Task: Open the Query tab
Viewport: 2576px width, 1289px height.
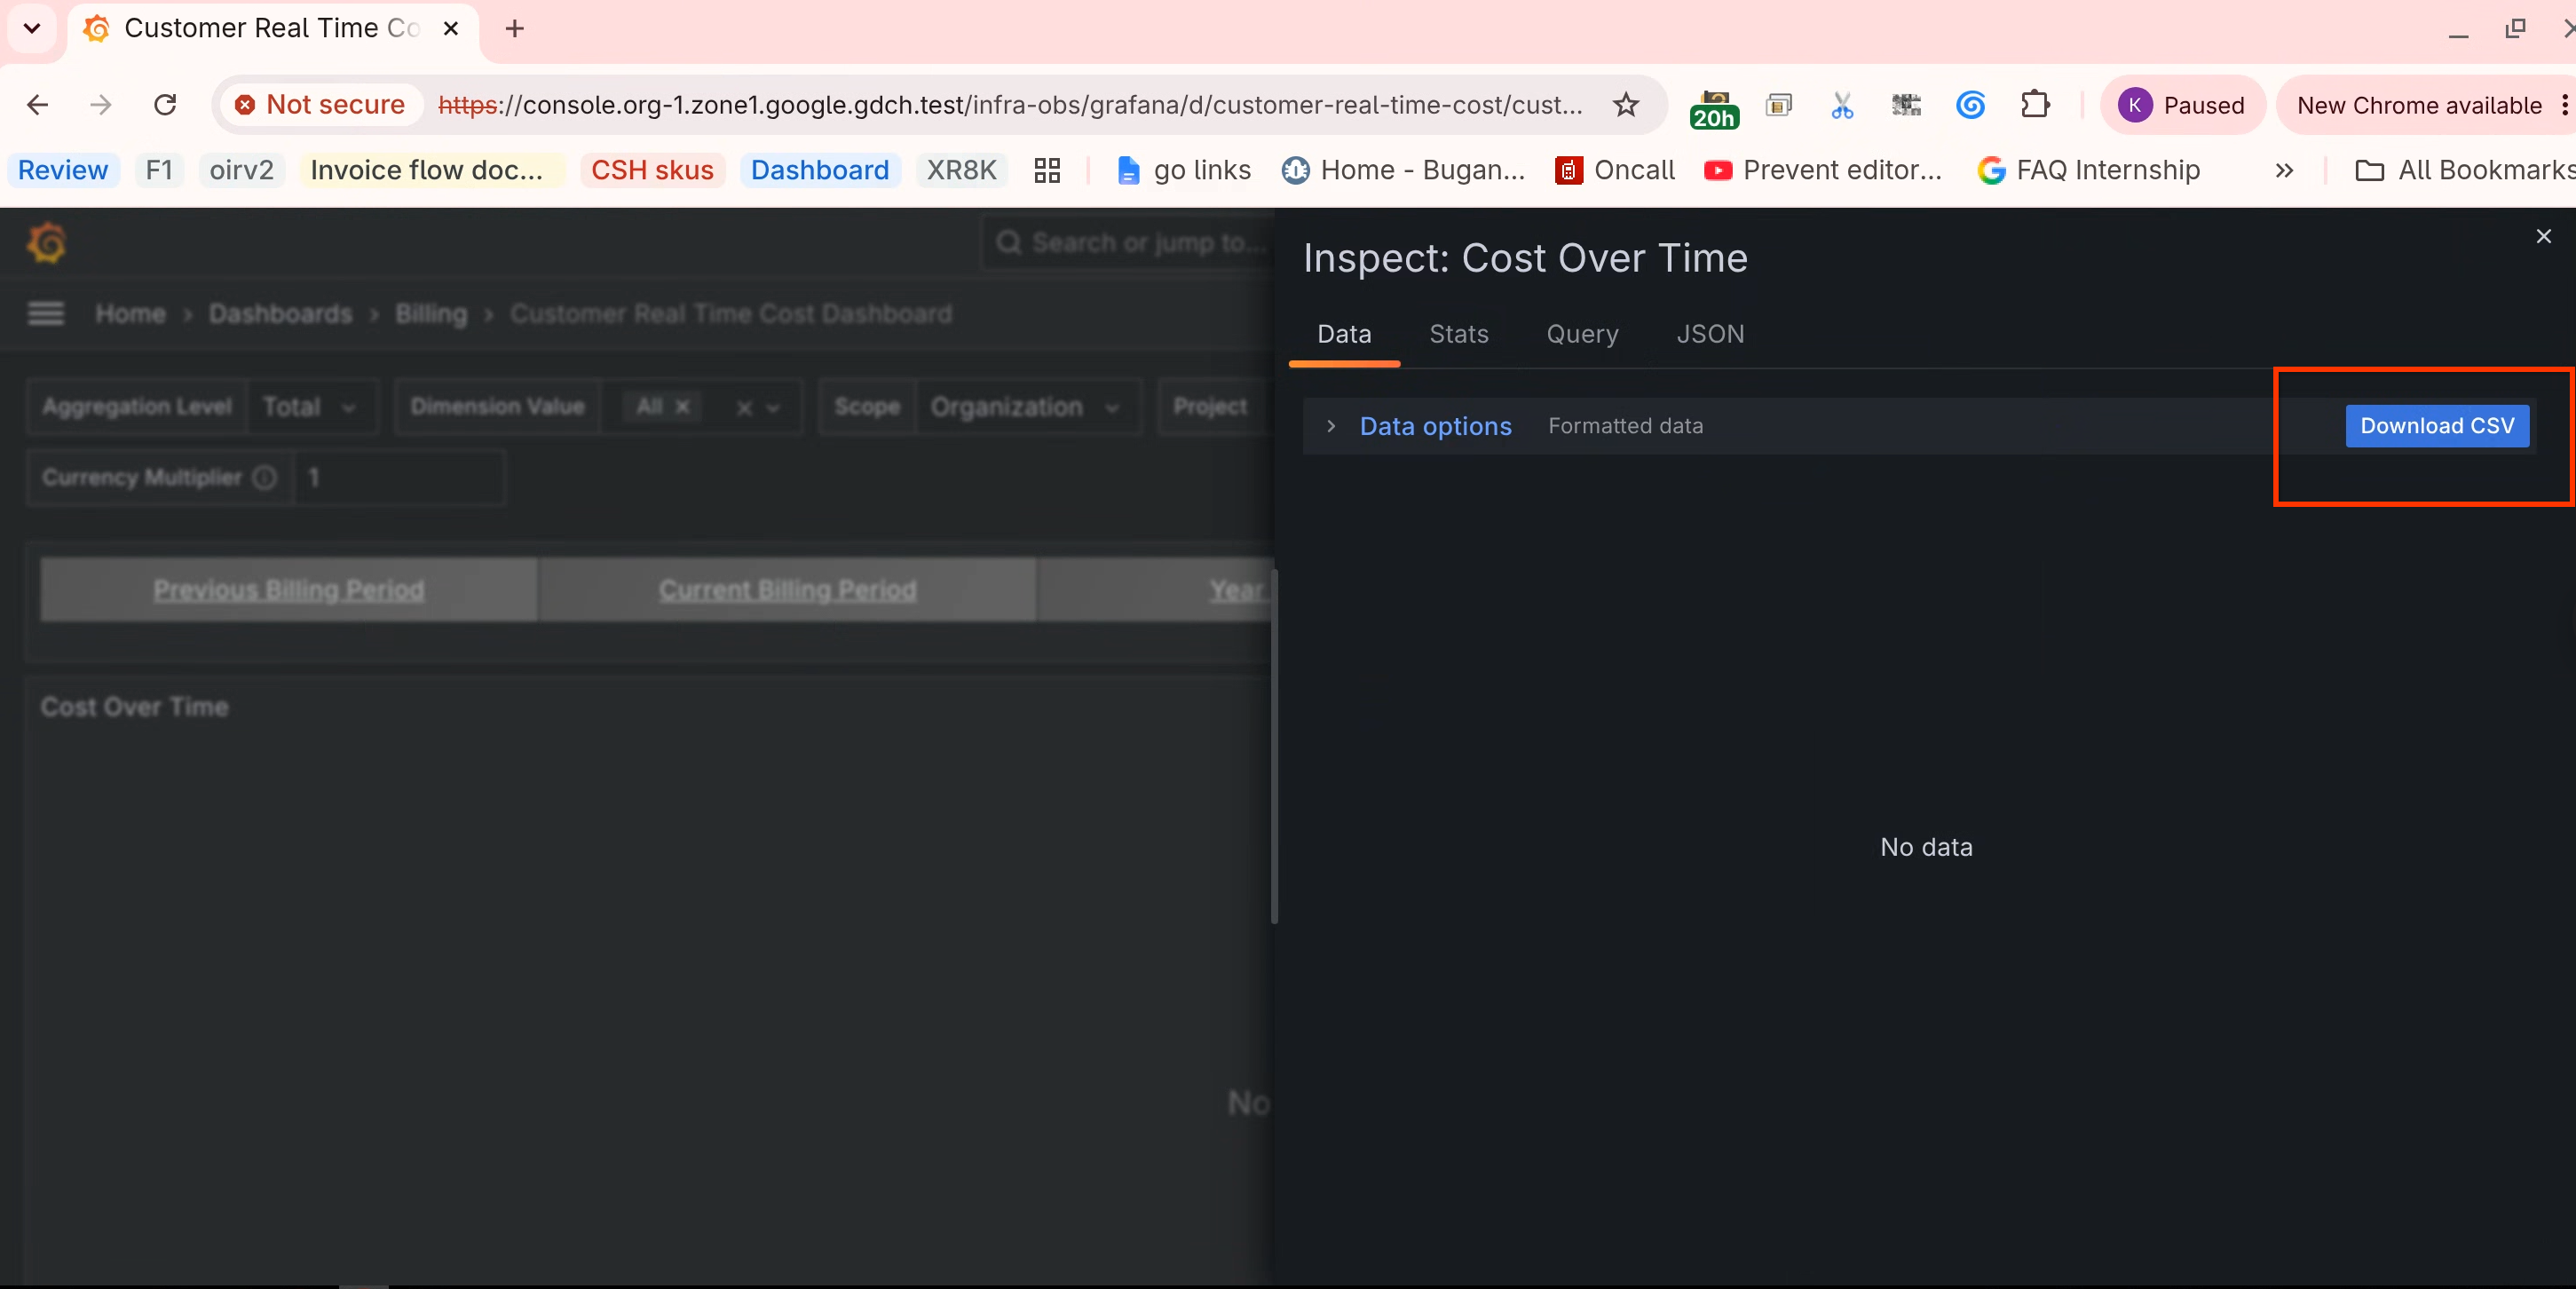Action: pyautogui.click(x=1582, y=334)
